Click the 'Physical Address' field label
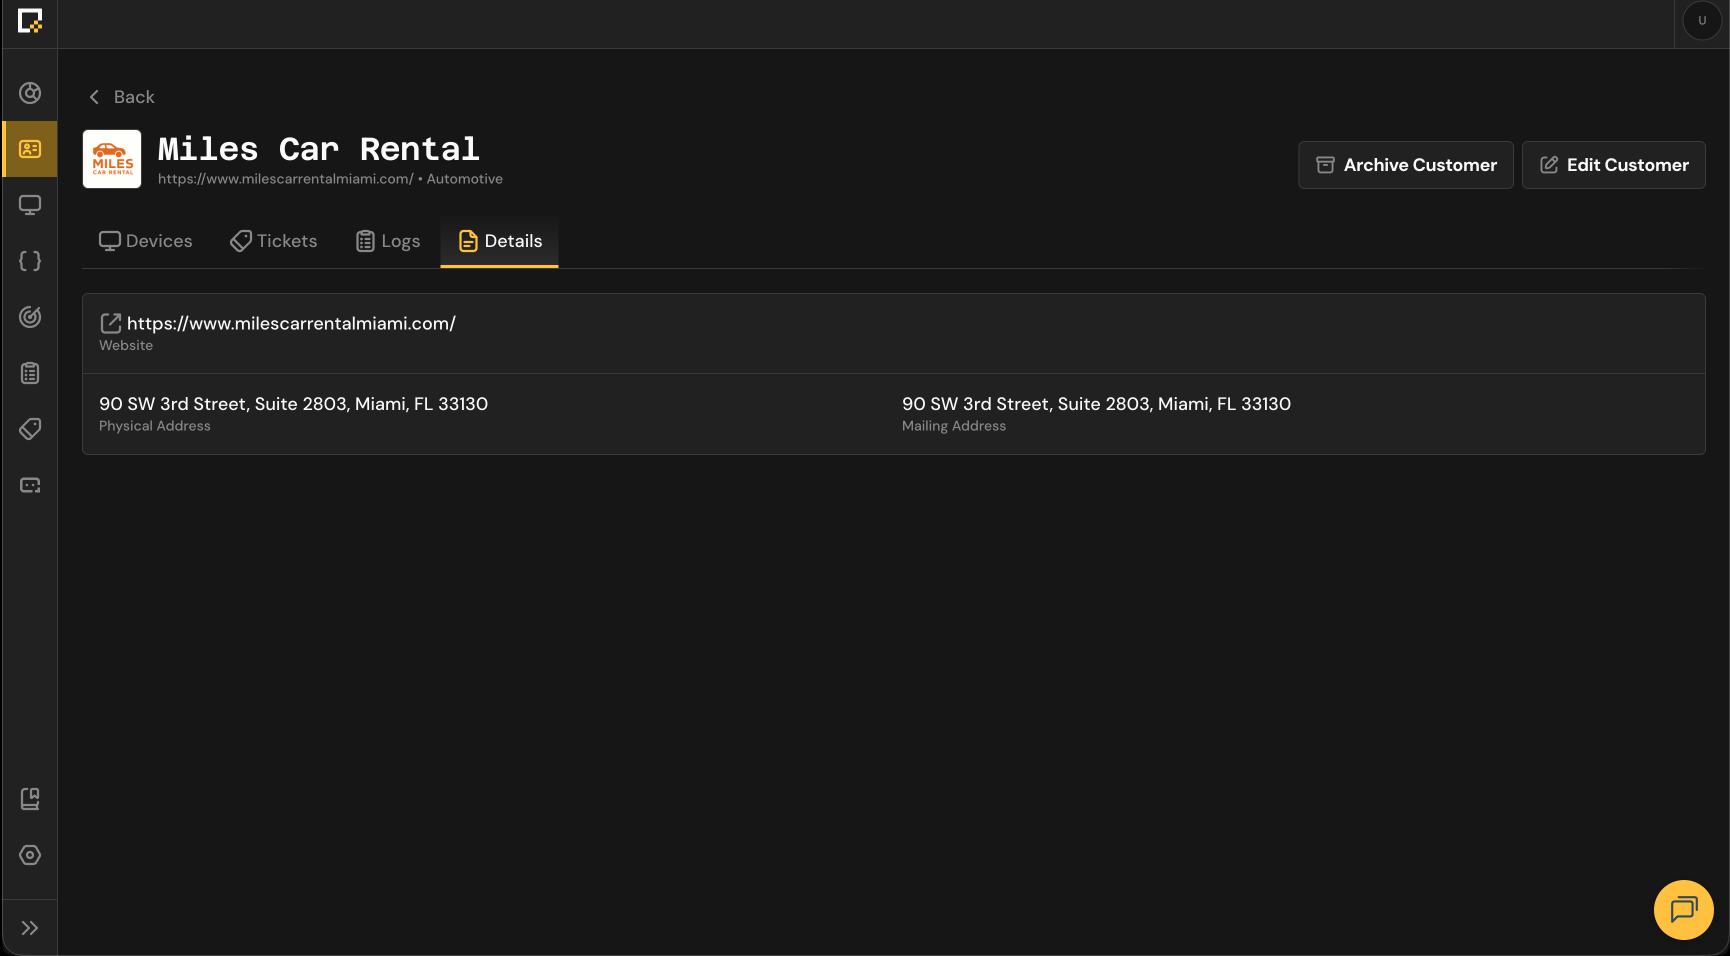The width and height of the screenshot is (1730, 956). tap(155, 426)
